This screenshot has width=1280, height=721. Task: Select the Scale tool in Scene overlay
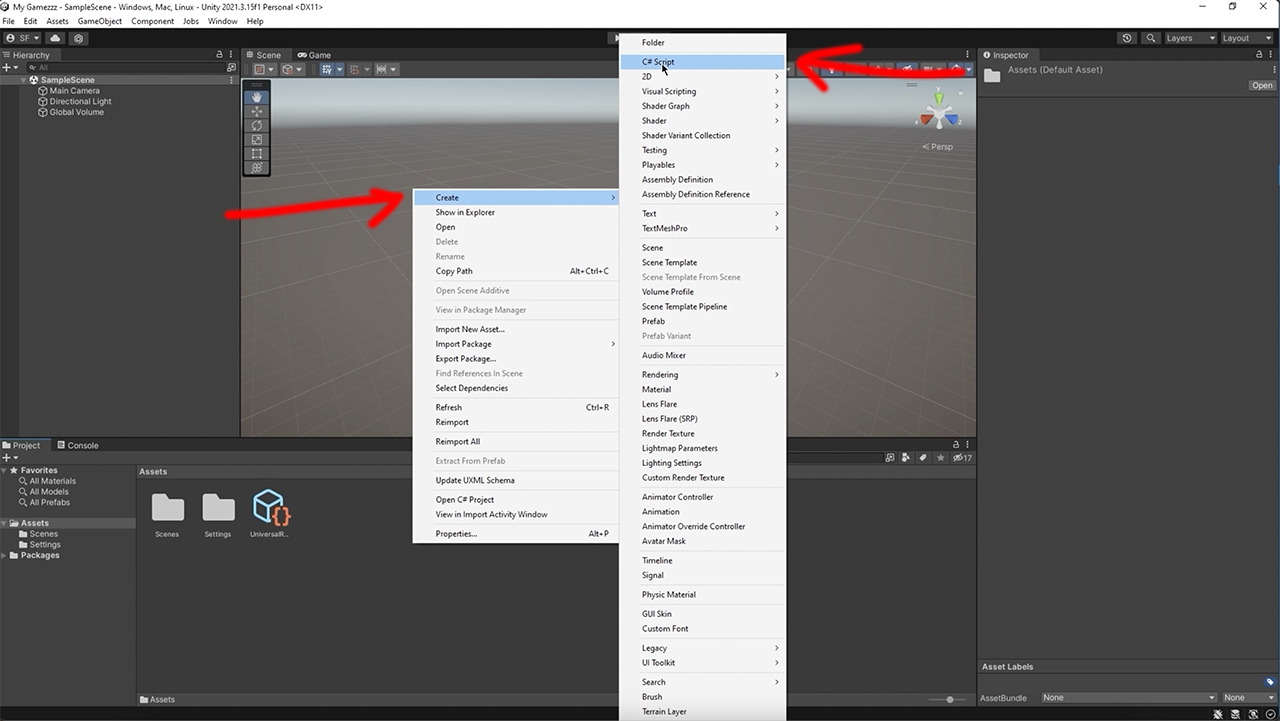tap(257, 140)
